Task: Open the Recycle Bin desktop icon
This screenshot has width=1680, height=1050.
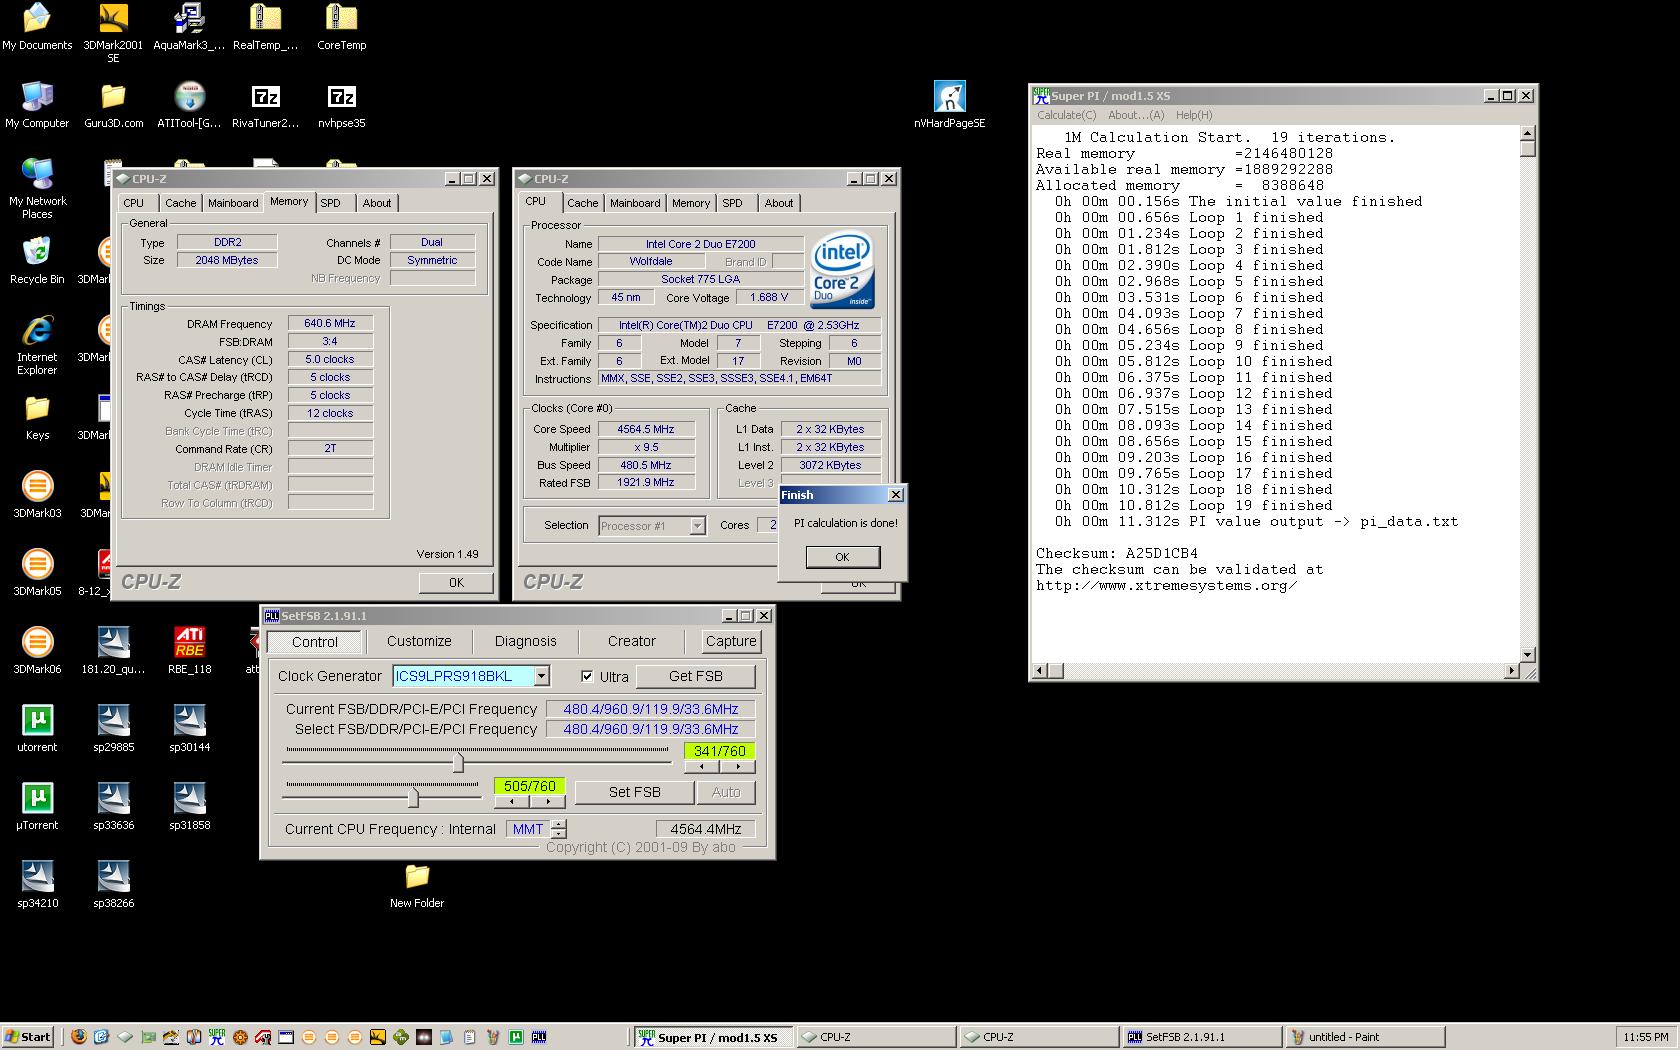Action: [x=37, y=261]
